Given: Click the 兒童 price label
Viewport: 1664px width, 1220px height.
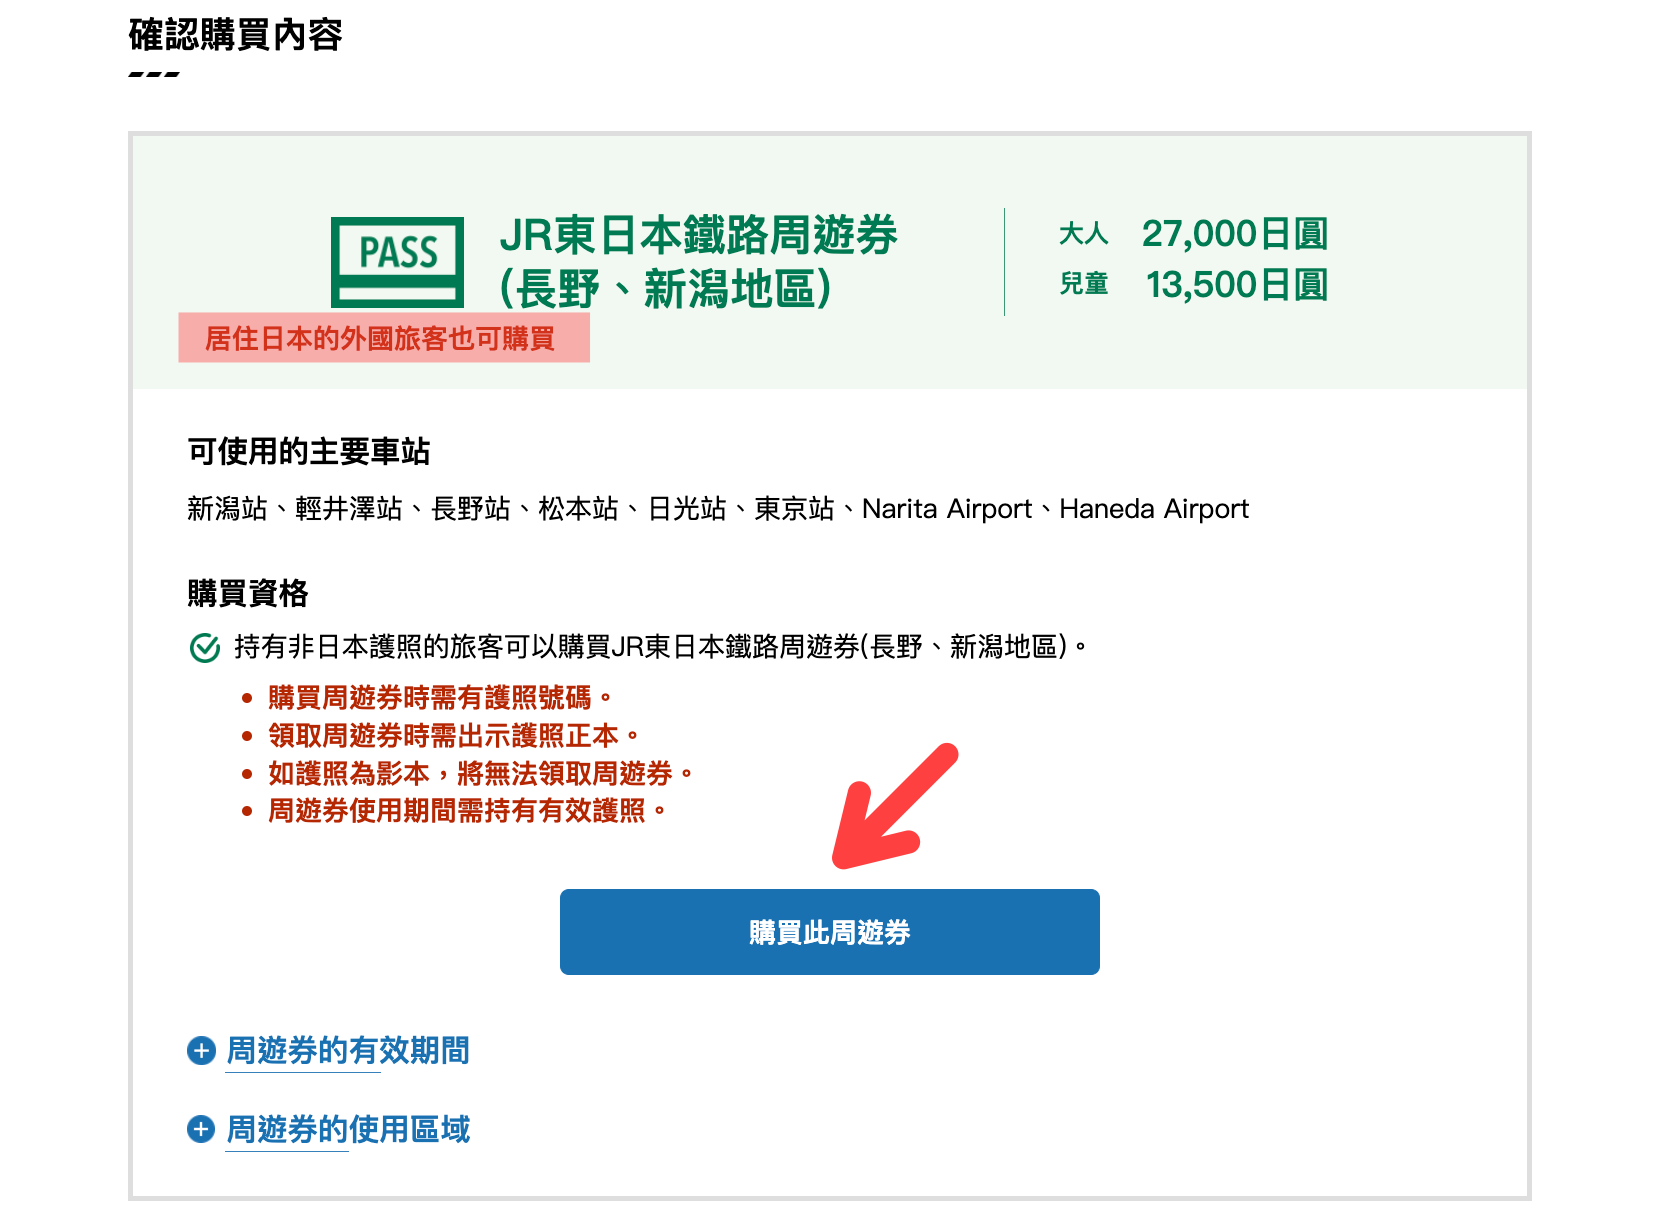Looking at the screenshot, I should point(1084,285).
